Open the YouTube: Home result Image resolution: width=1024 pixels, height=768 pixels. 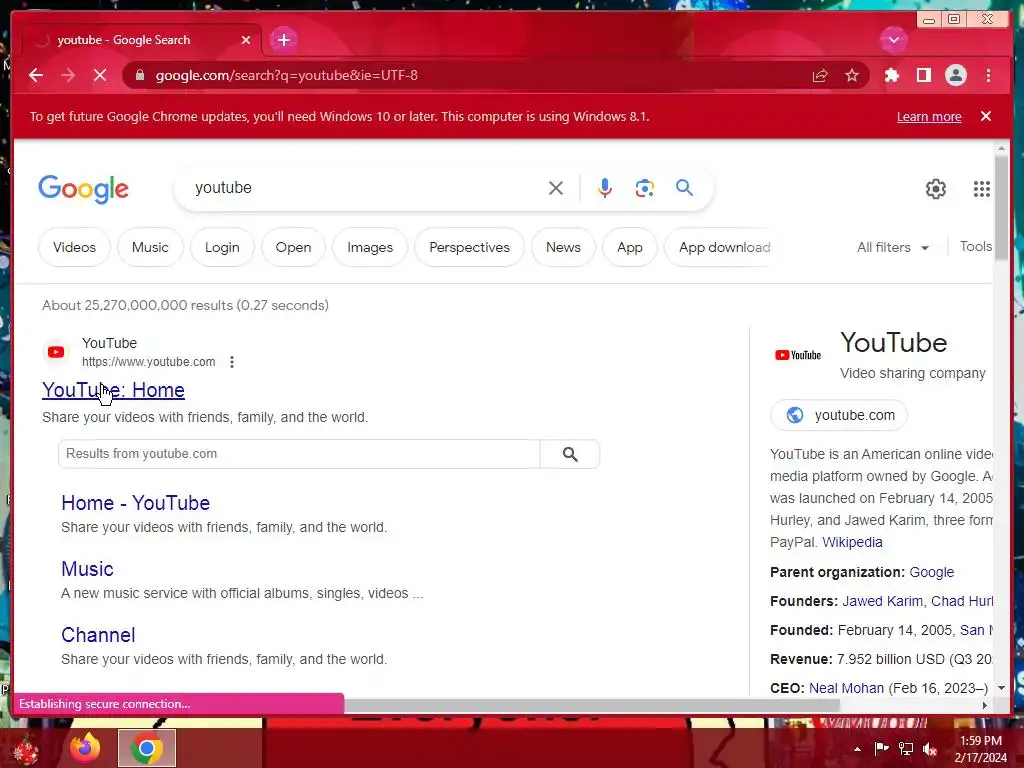pos(114,390)
